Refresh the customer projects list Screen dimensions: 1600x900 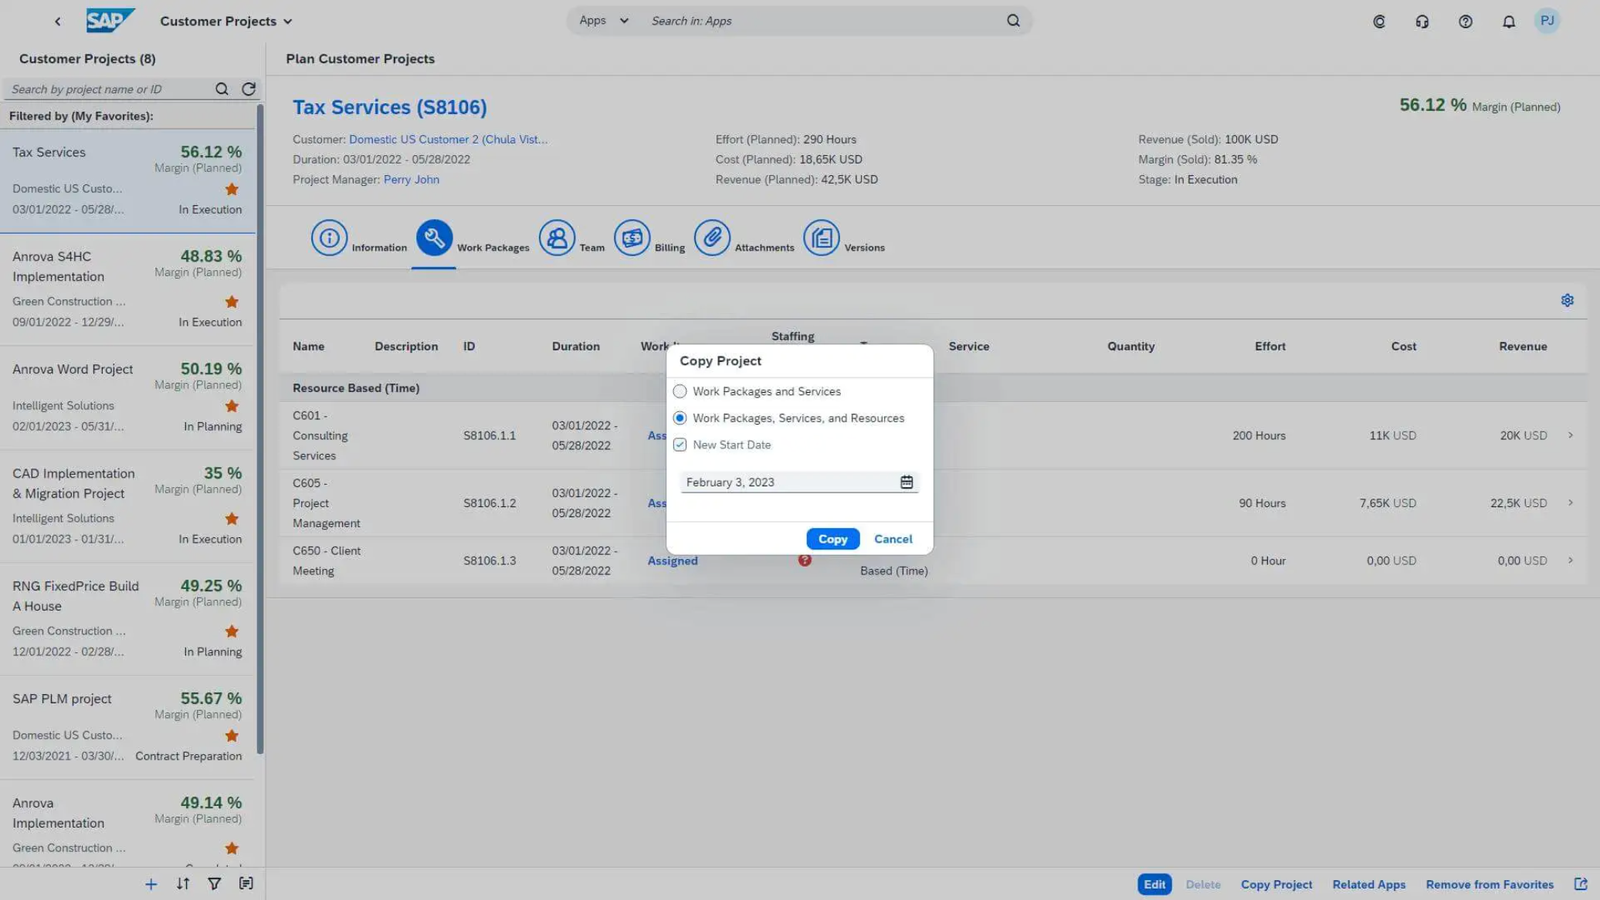click(249, 89)
